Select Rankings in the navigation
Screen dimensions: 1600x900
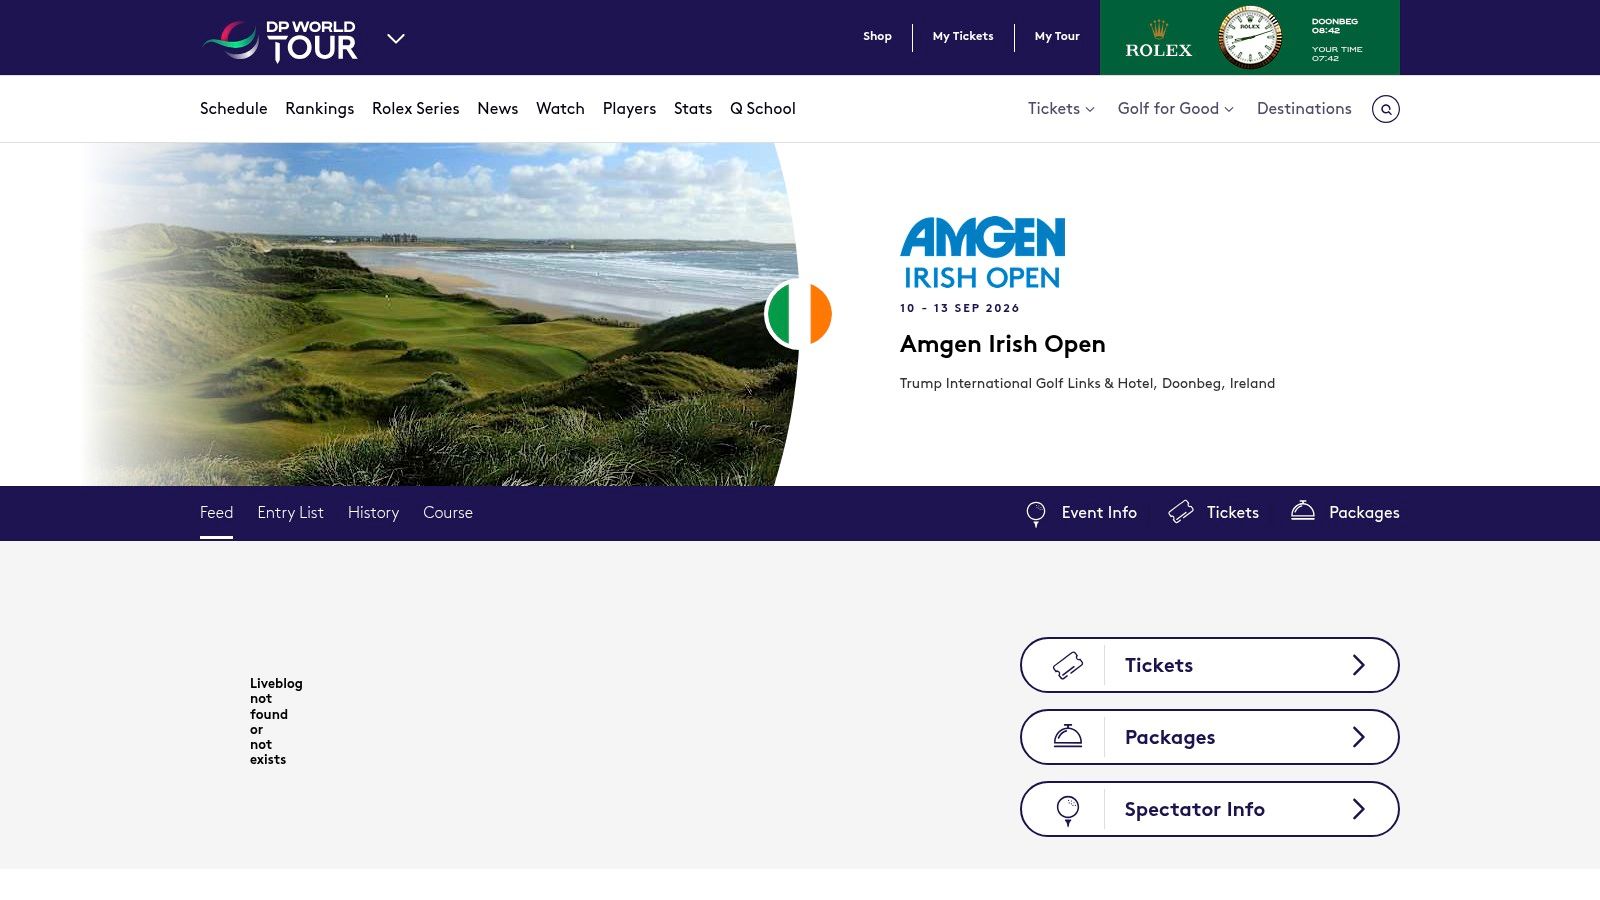pyautogui.click(x=319, y=108)
